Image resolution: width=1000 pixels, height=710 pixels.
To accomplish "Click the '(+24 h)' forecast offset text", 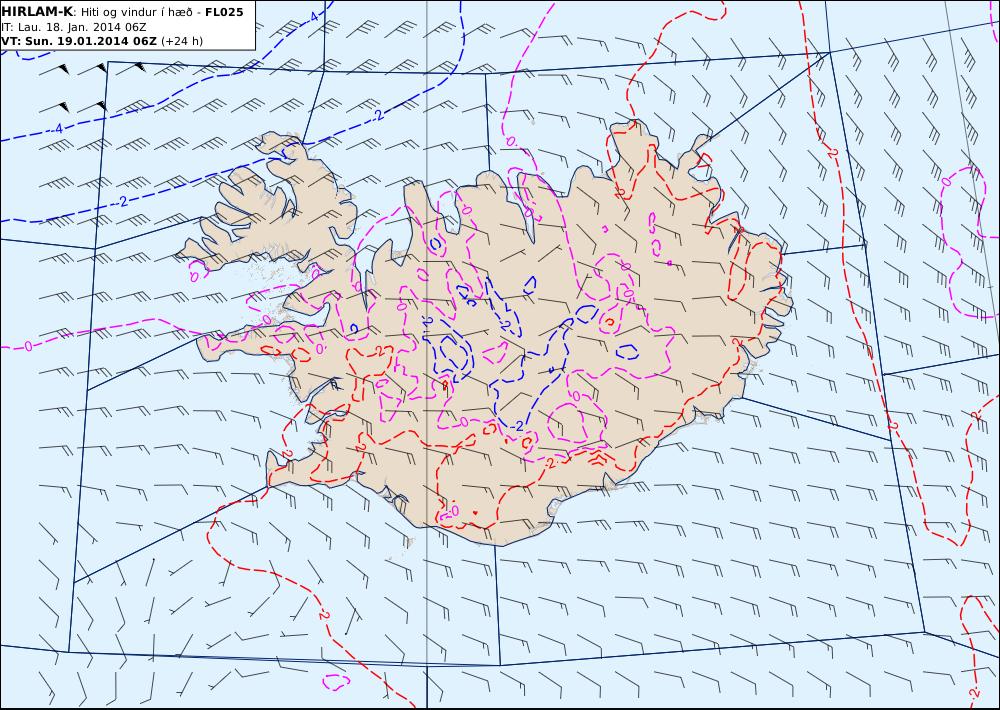I will (182, 41).
